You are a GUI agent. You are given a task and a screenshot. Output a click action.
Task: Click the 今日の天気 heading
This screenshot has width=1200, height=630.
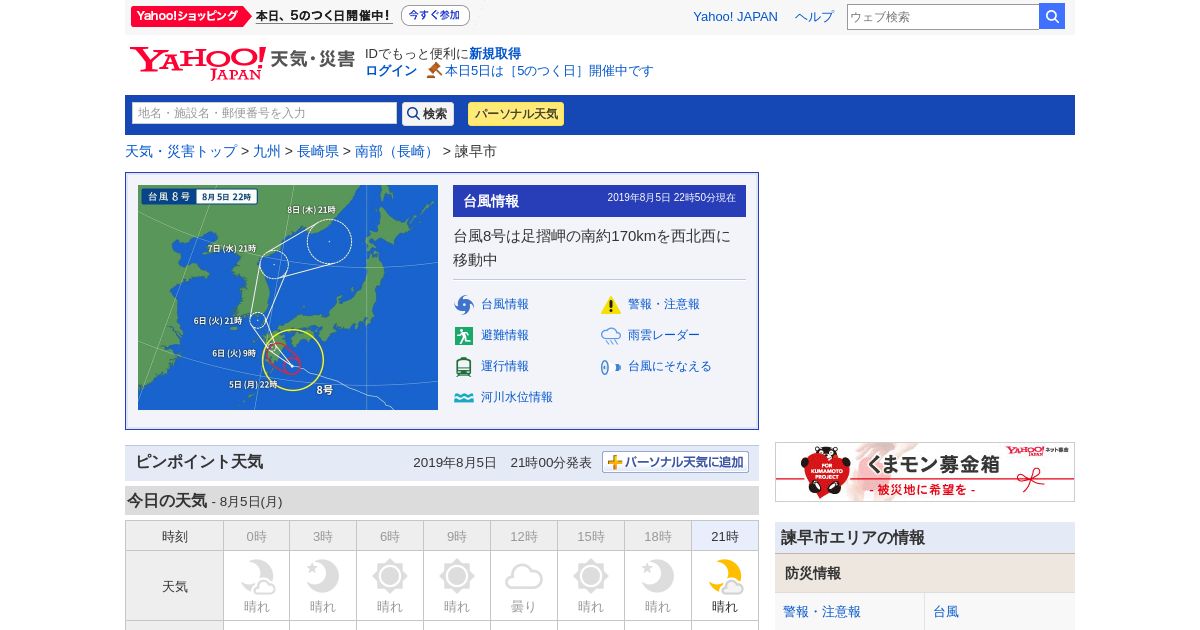[167, 501]
